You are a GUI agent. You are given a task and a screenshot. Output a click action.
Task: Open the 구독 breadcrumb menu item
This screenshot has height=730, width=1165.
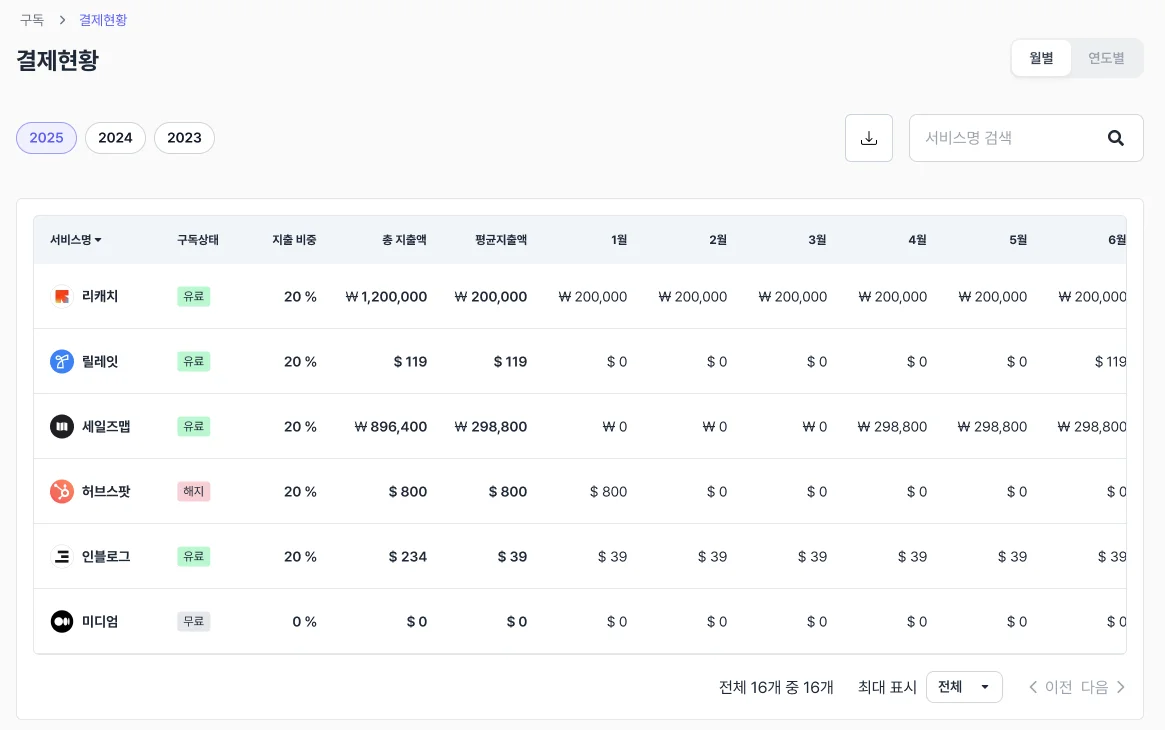(x=31, y=19)
